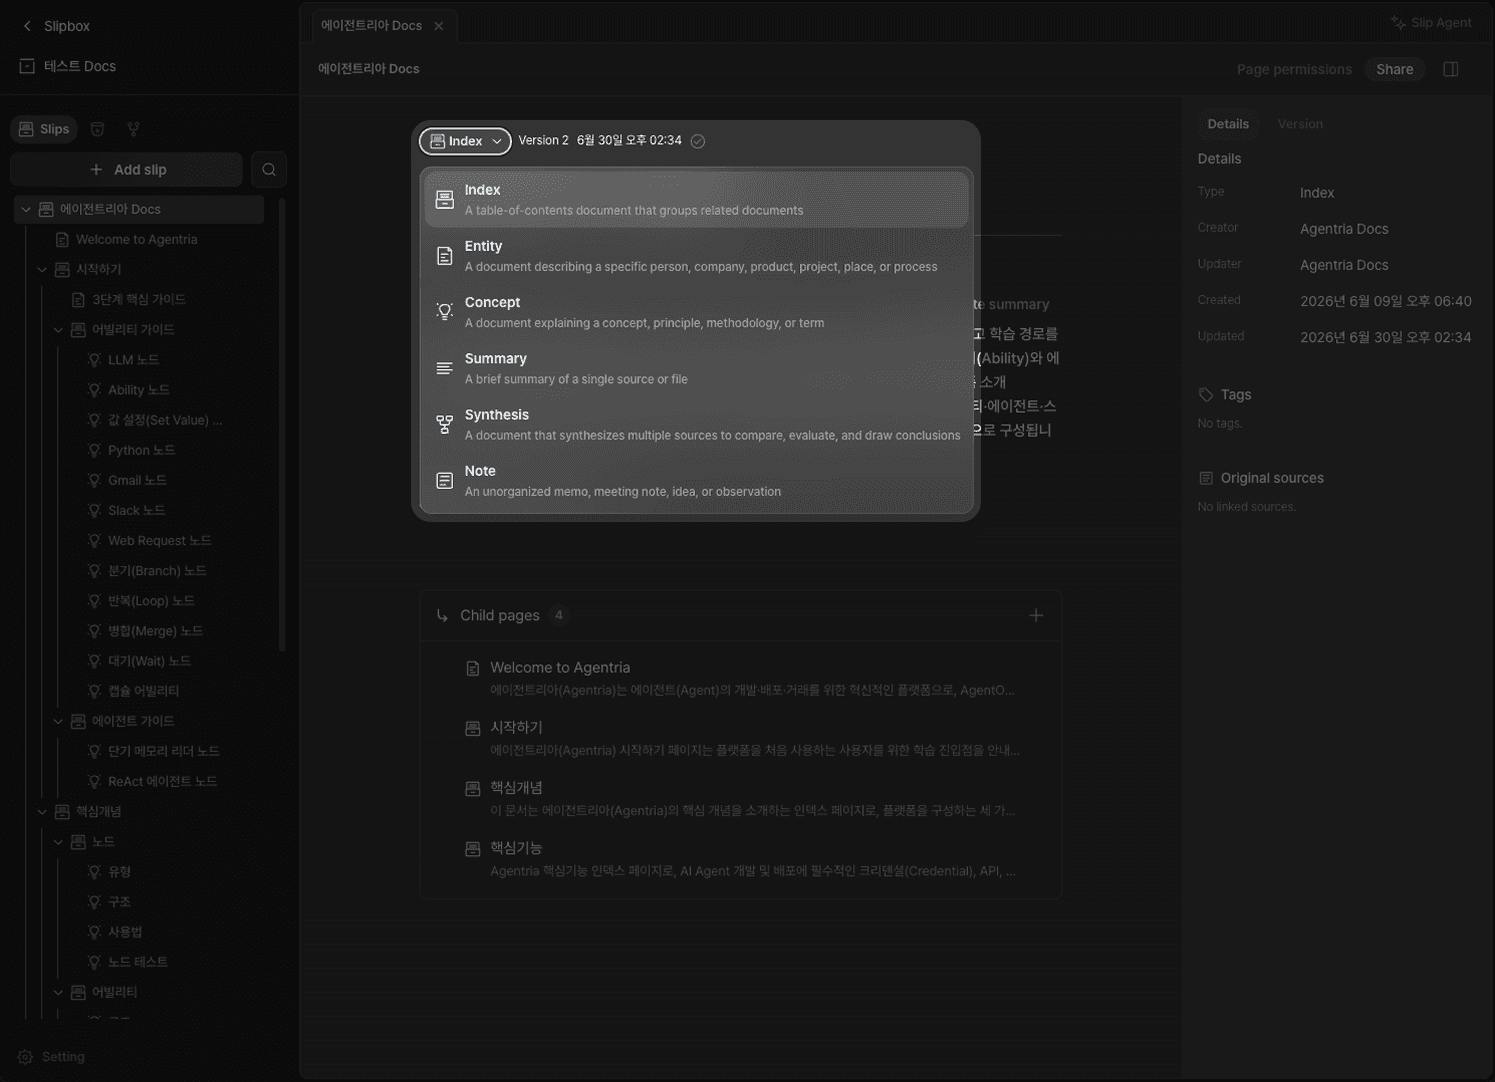Click the Gmail 노드 bulb icon
The height and width of the screenshot is (1082, 1495).
(94, 480)
